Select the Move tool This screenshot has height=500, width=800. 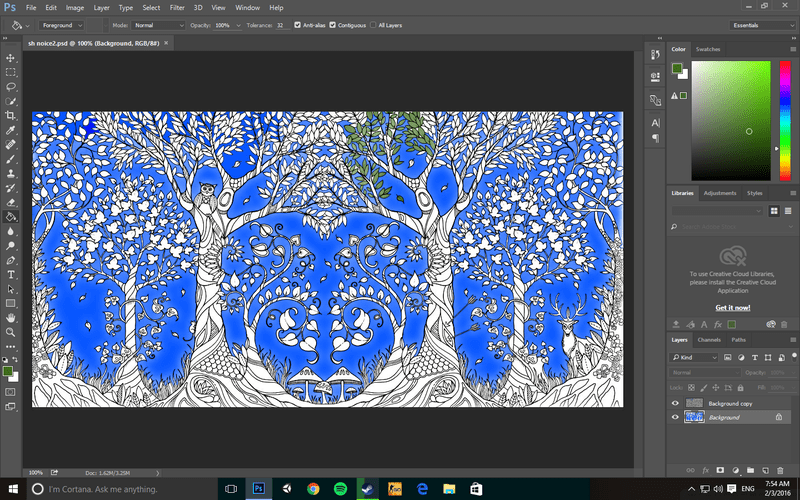click(11, 58)
